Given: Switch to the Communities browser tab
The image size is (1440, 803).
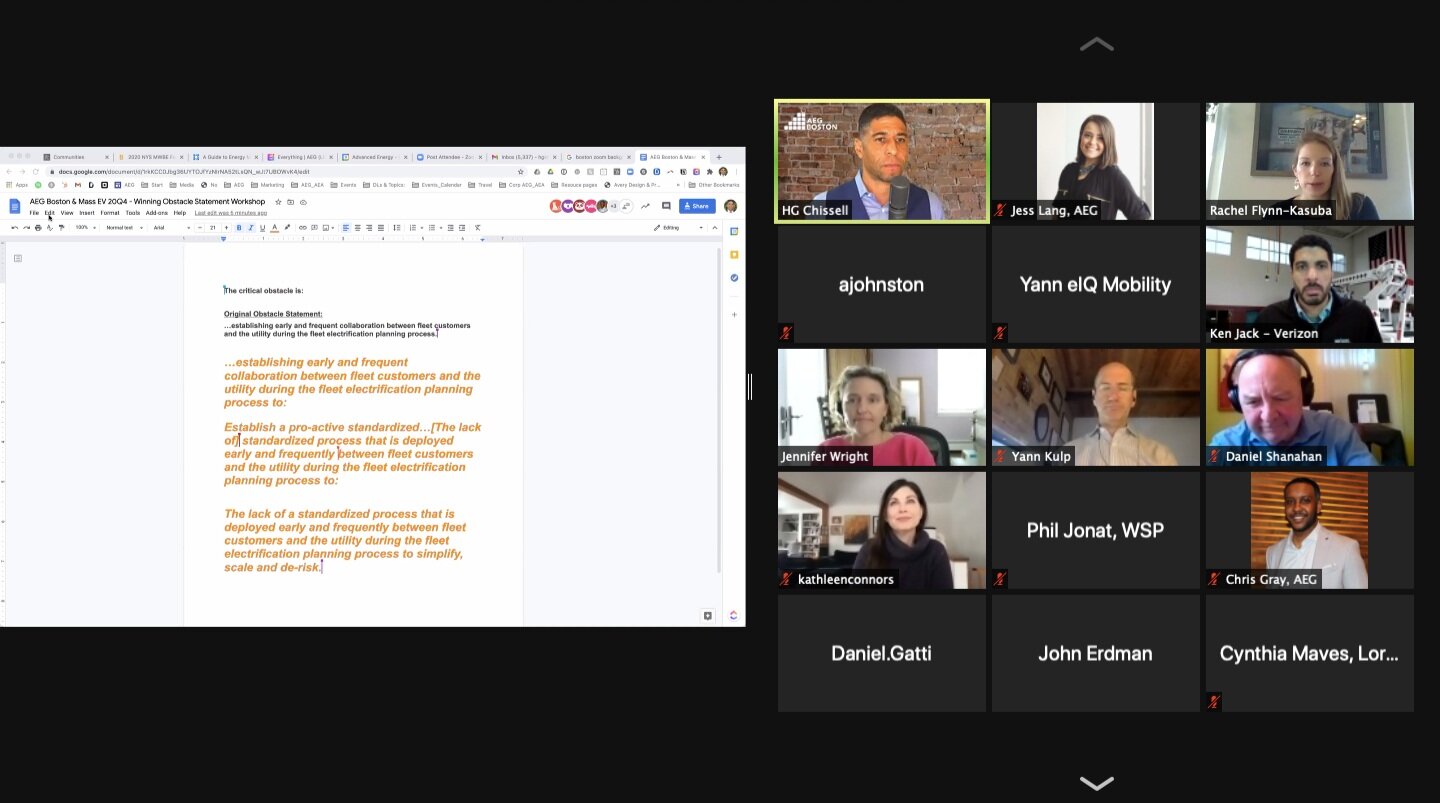Looking at the screenshot, I should click(x=75, y=157).
